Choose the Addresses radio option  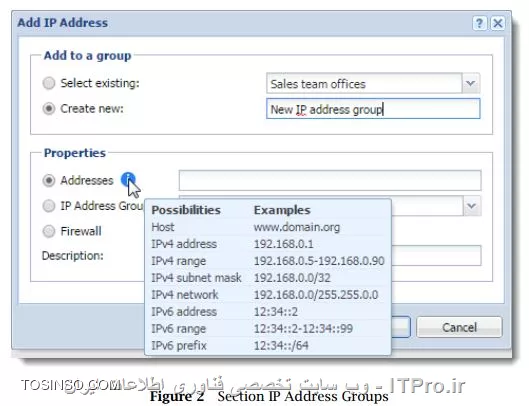click(49, 180)
